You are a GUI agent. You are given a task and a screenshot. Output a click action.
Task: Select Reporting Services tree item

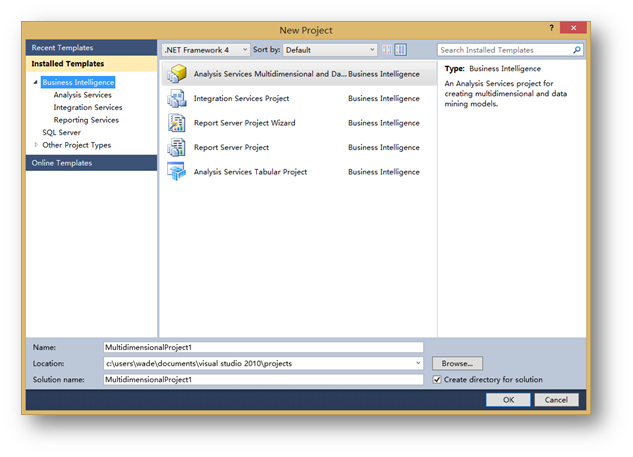pyautogui.click(x=86, y=120)
